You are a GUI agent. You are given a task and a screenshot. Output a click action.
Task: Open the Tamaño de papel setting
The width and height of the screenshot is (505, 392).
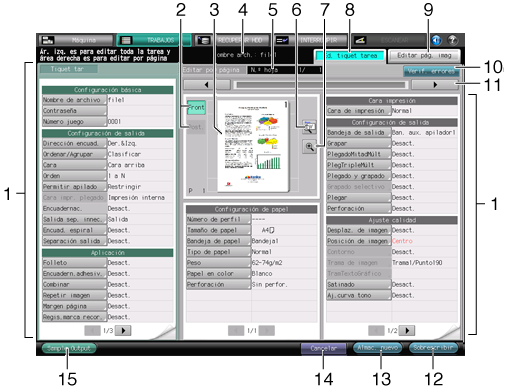(218, 230)
